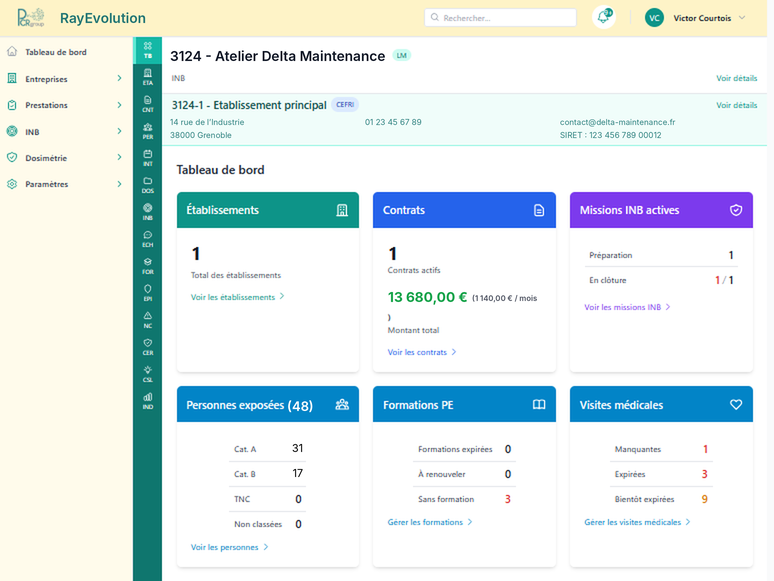Expand the Paramètres sidebar chevron

119,184
